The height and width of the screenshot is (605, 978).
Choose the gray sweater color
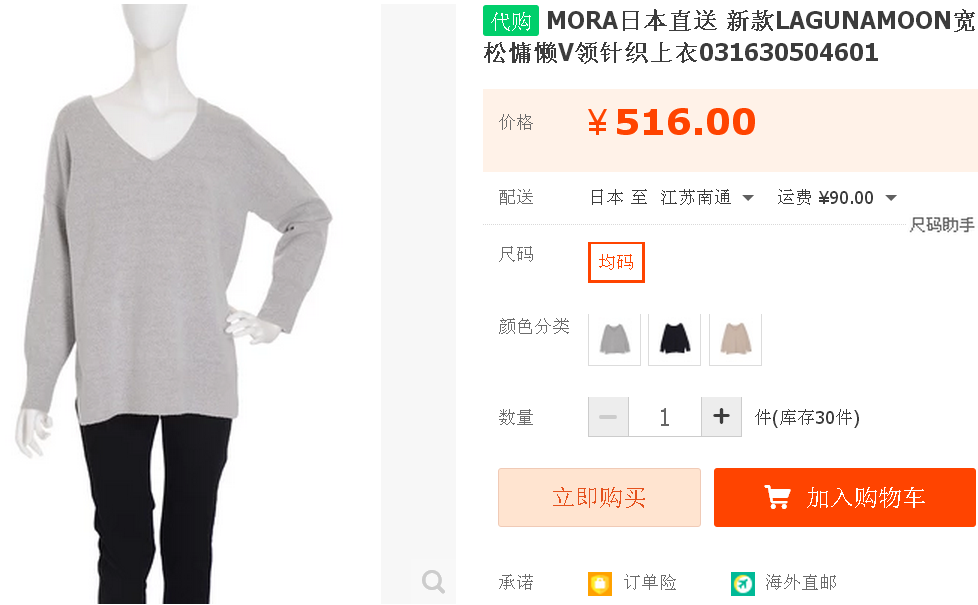click(614, 339)
